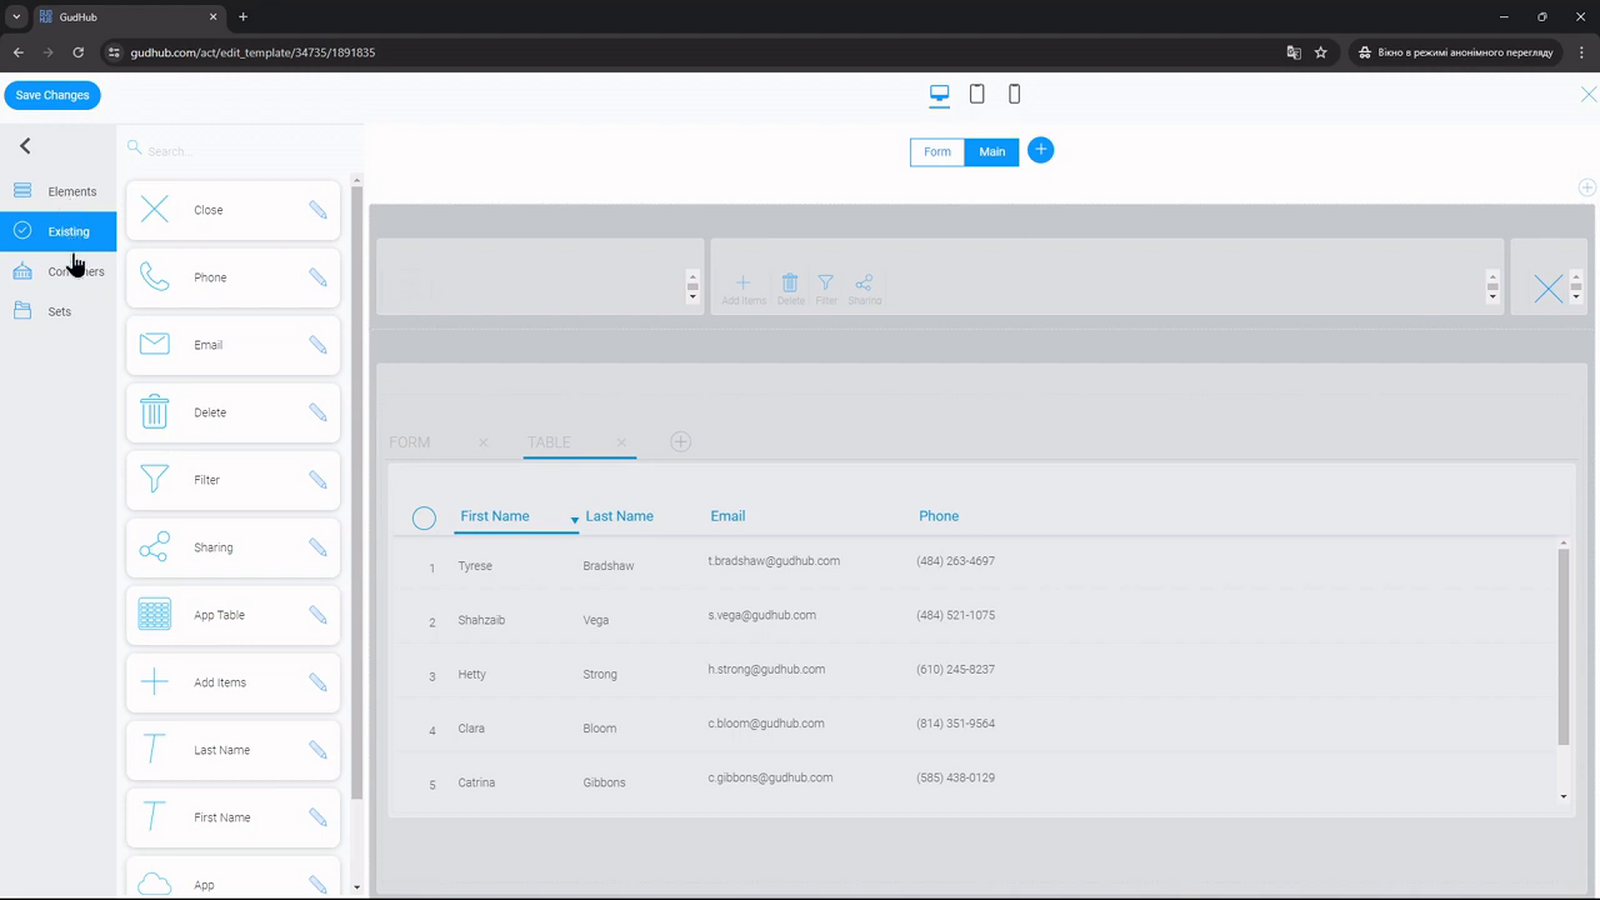Screen dimensions: 1600x900
Task: Open the Sets section in sidebar
Action: (x=58, y=311)
